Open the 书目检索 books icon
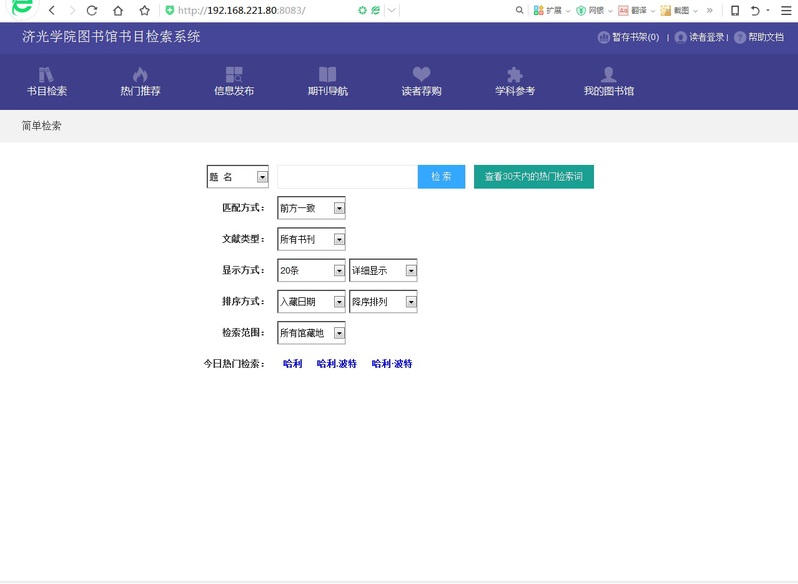The image size is (798, 584). [46, 75]
